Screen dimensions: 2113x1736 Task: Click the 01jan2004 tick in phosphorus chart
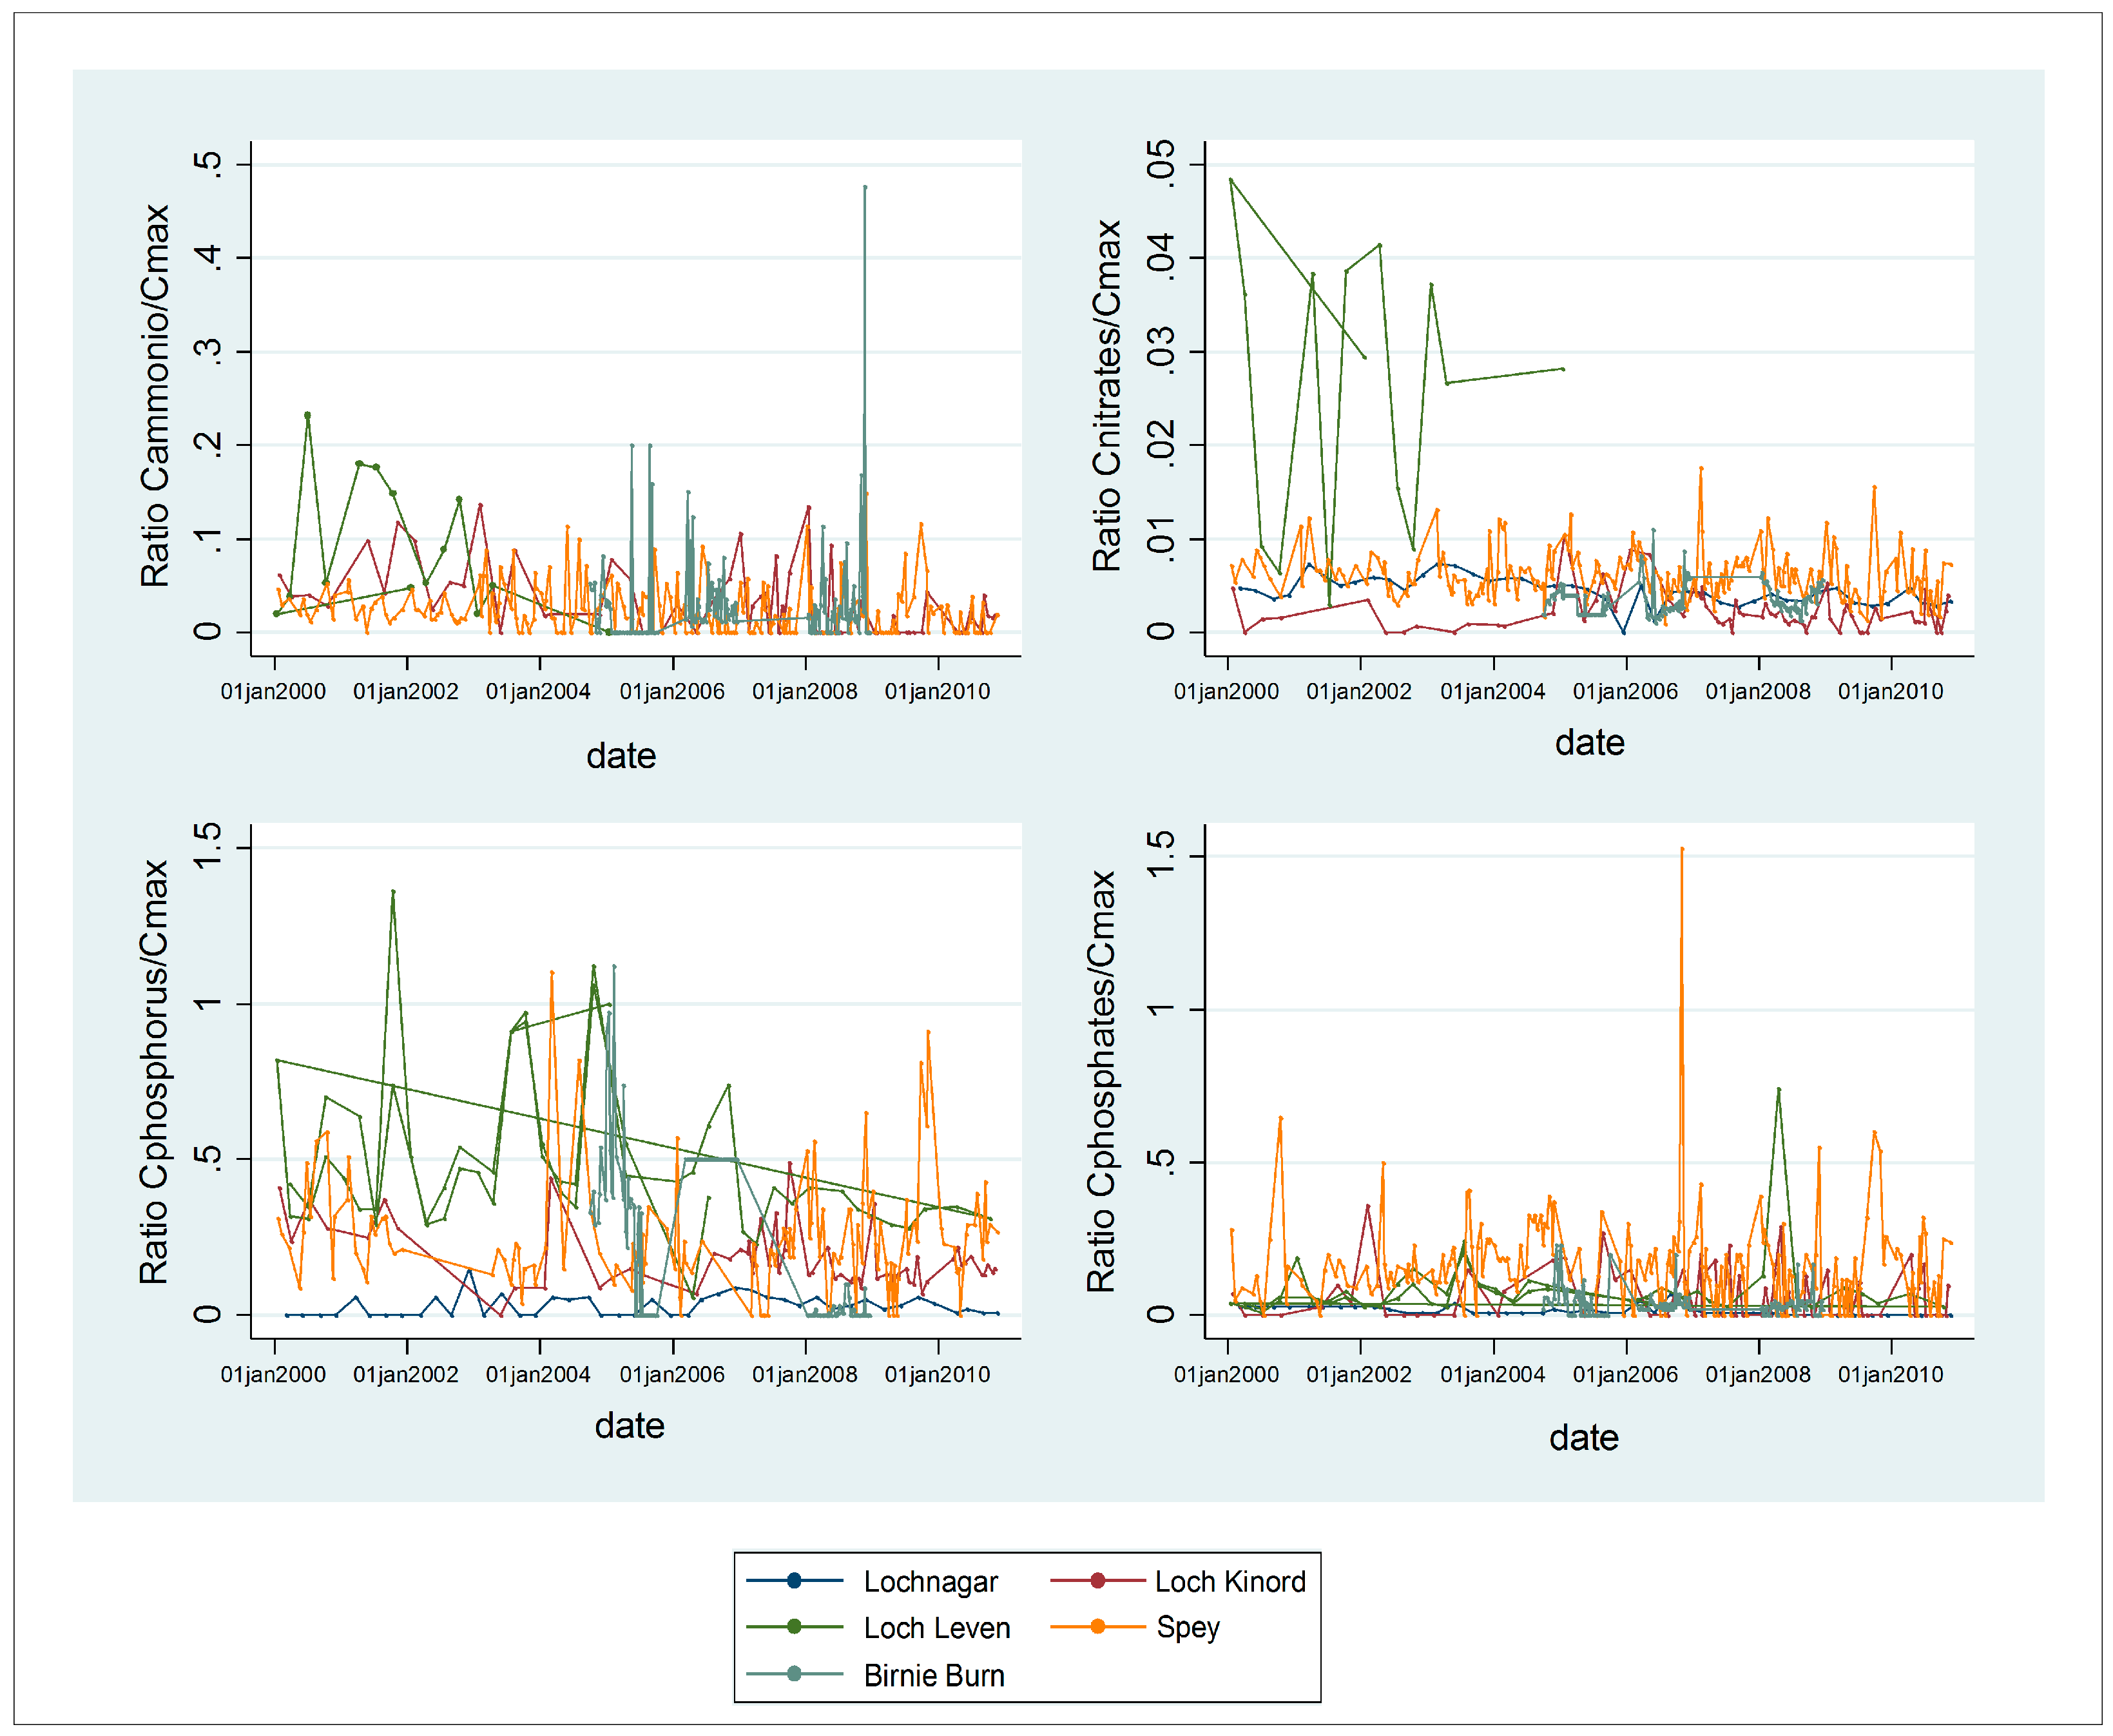tap(538, 1375)
